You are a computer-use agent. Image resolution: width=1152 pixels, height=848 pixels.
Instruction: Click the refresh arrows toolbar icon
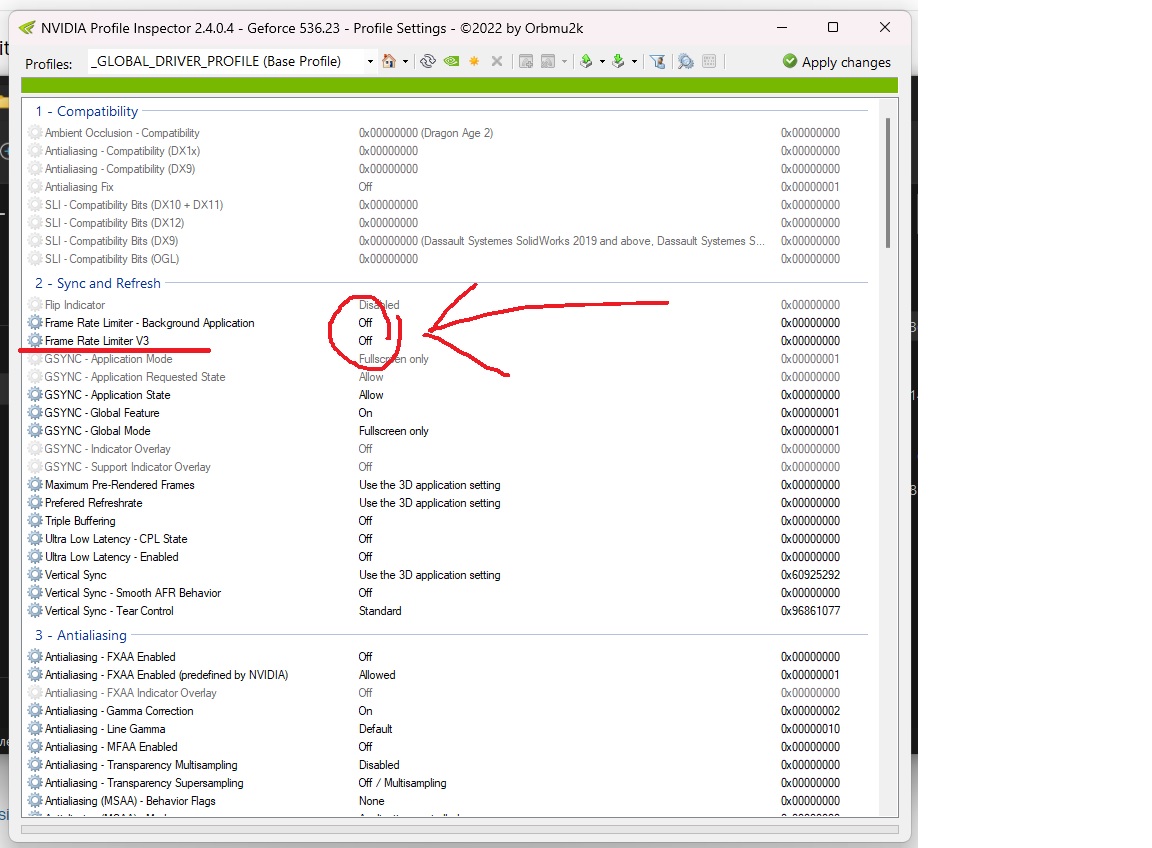pos(428,62)
